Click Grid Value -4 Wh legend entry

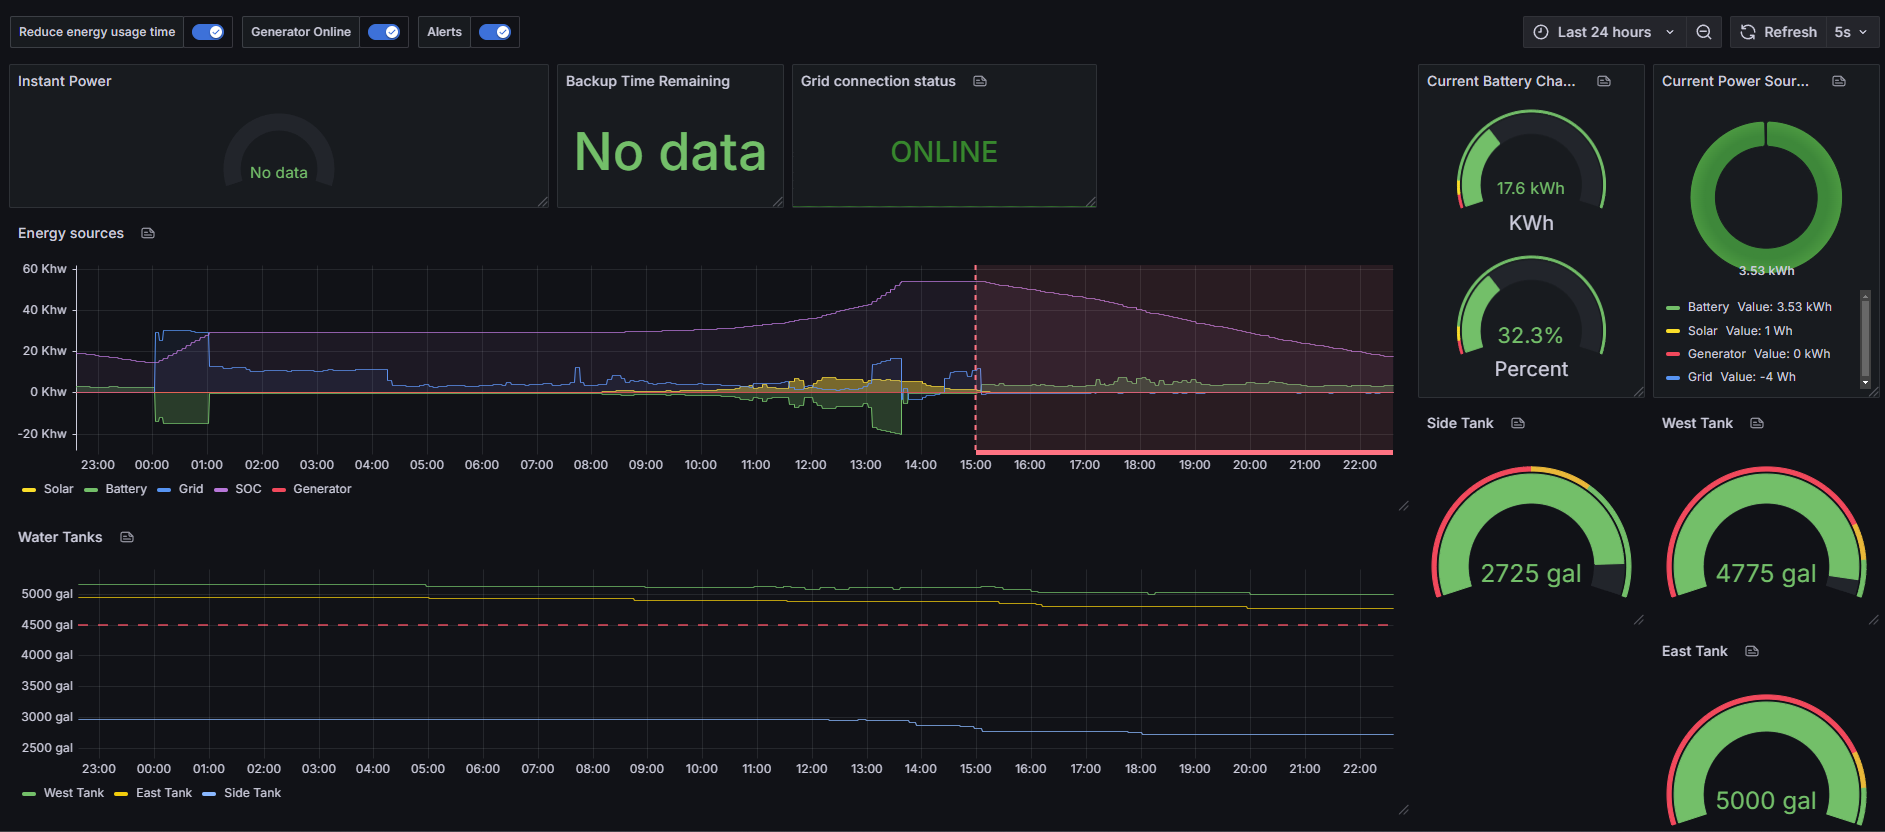point(1731,377)
